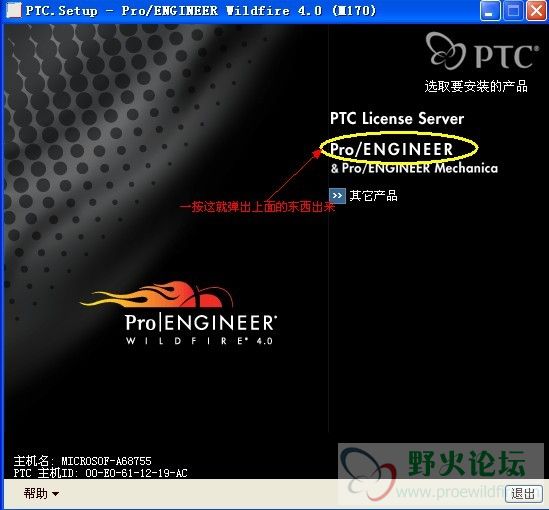
Task: Choose Pro/ENGINEER product to install
Action: pyautogui.click(x=391, y=149)
